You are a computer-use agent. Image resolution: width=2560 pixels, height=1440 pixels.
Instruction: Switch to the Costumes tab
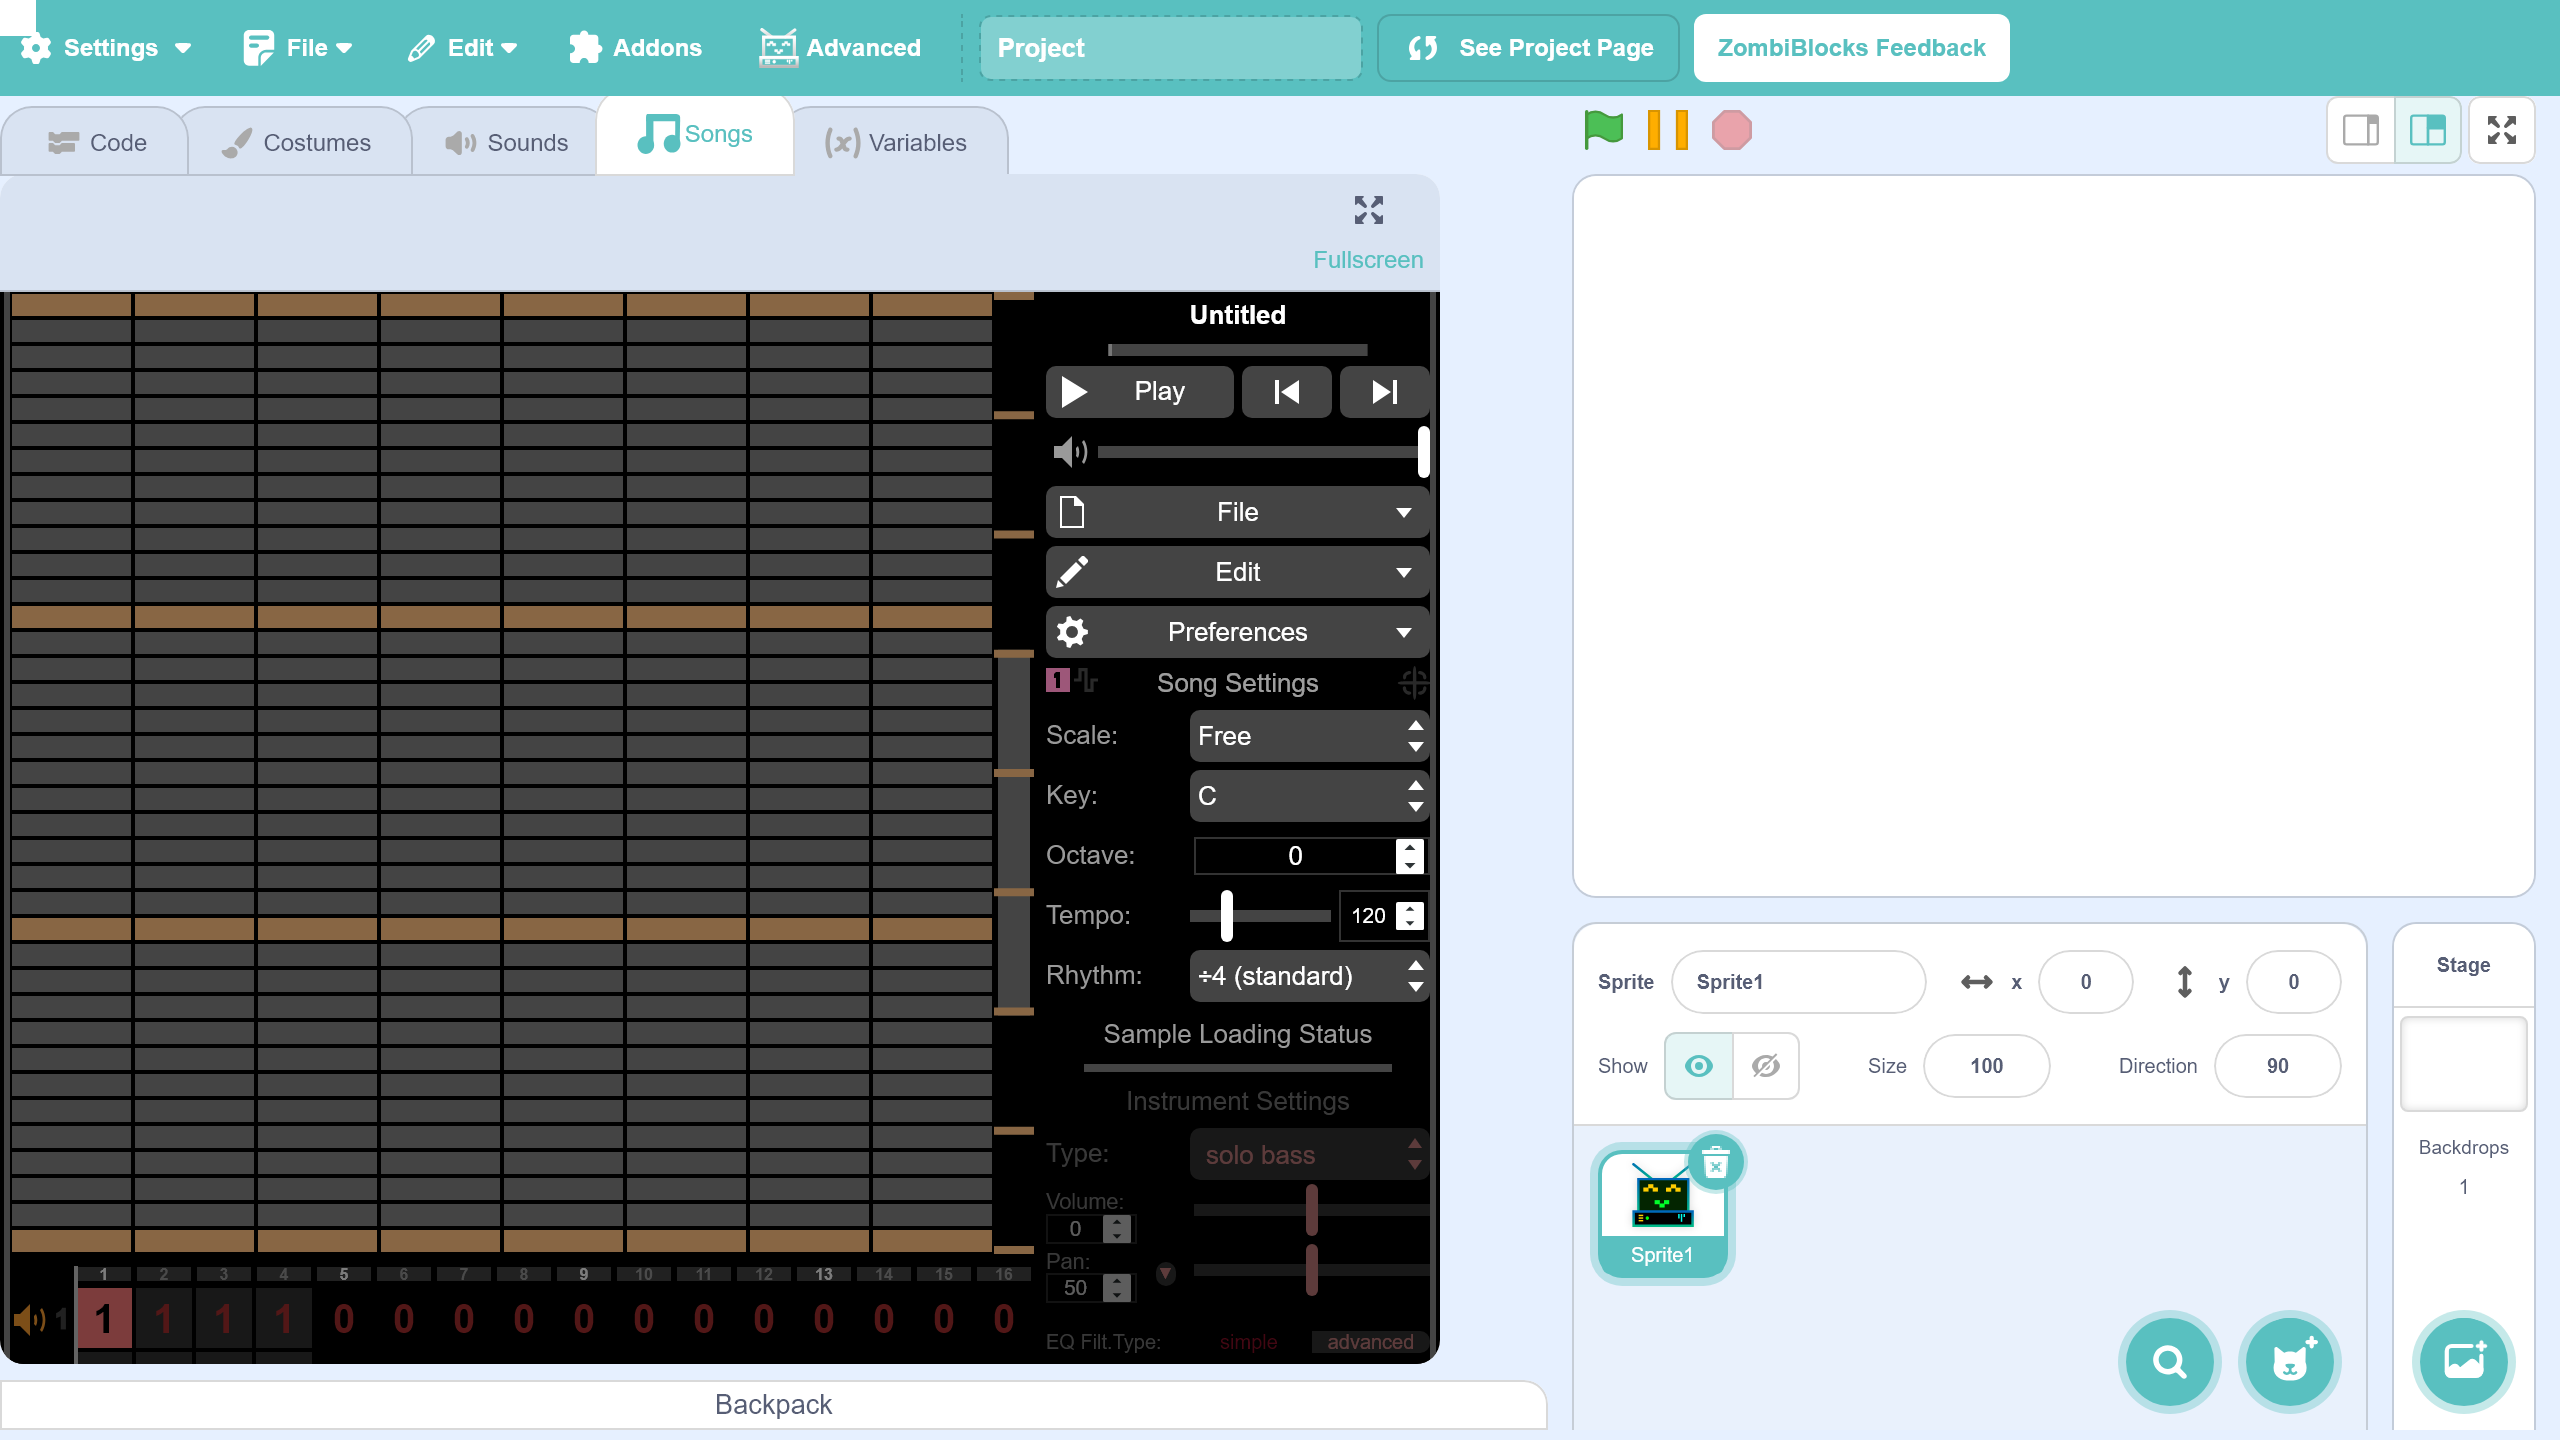(x=298, y=143)
